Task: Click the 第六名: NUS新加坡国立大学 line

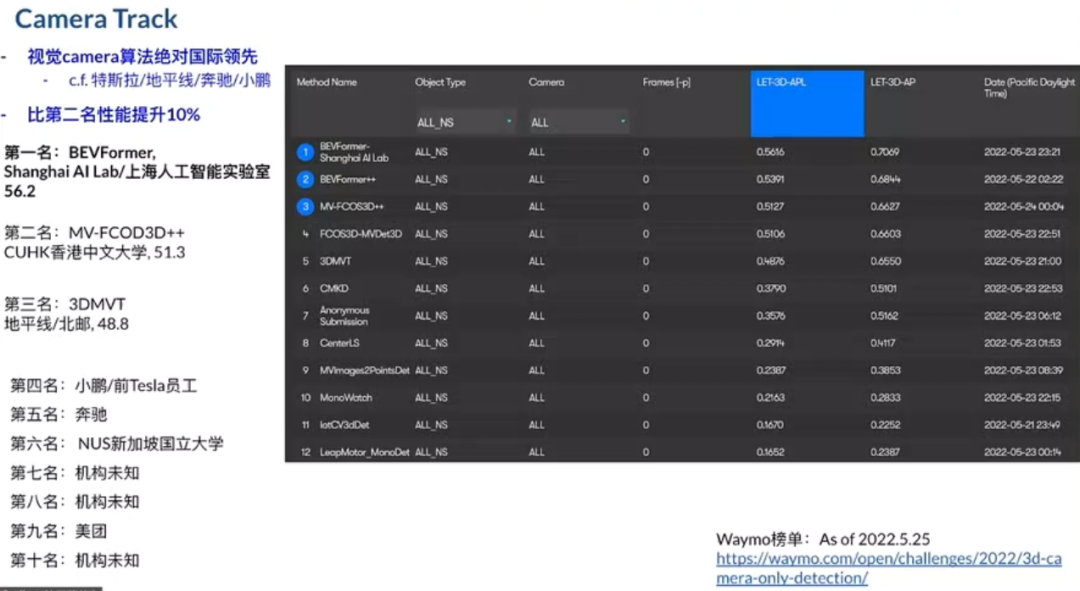Action: point(117,444)
